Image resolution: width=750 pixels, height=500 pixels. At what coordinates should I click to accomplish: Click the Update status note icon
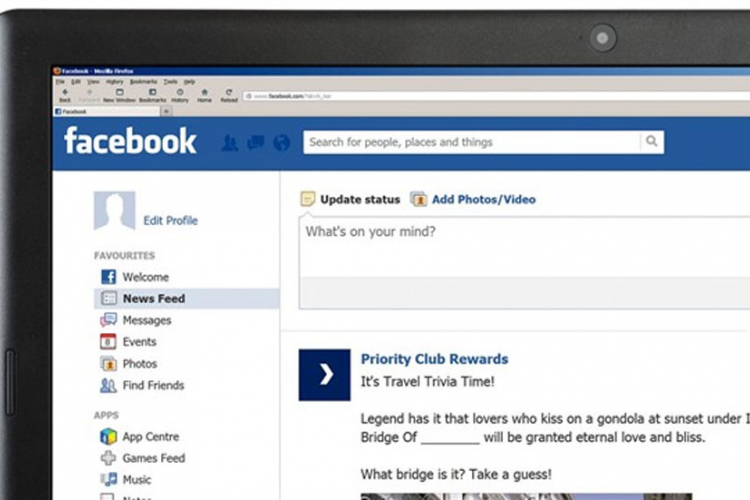[308, 198]
